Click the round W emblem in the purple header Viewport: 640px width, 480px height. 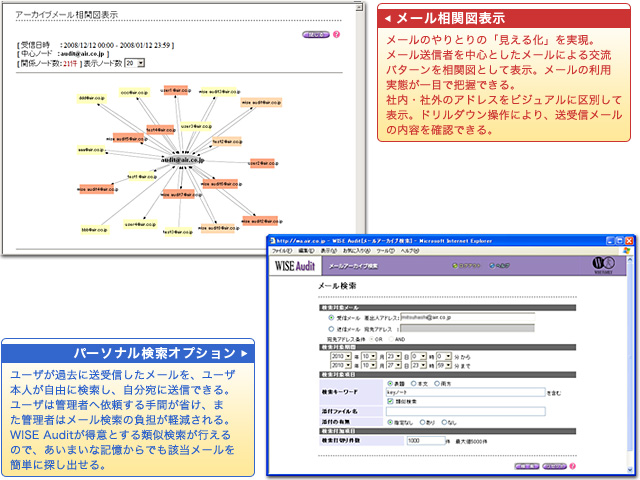click(603, 264)
